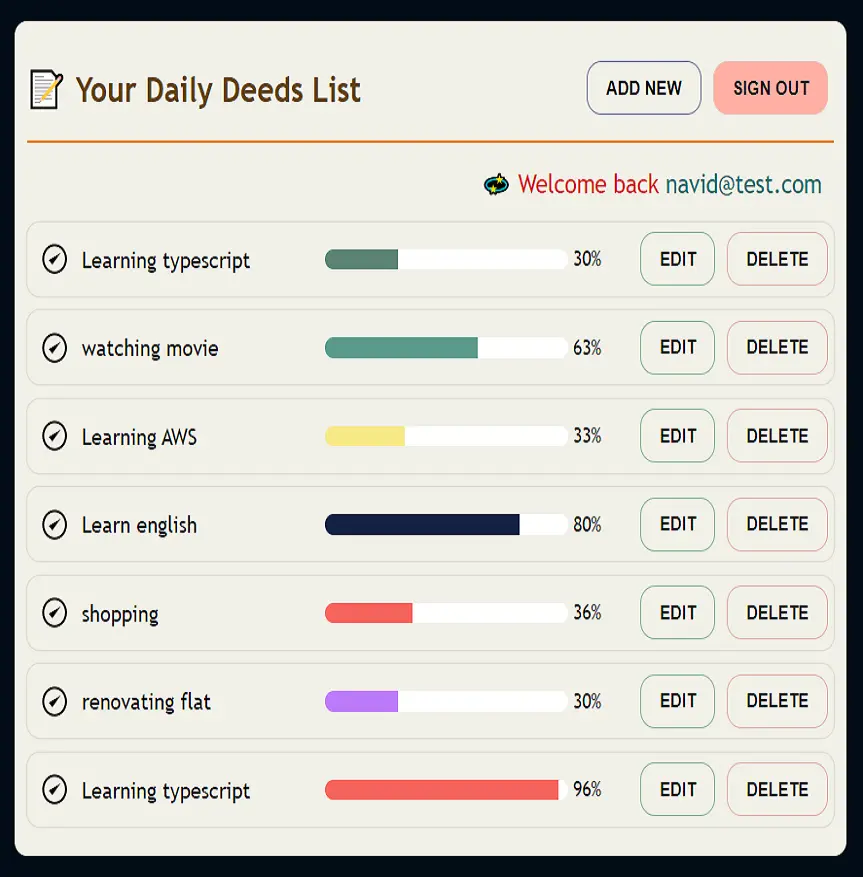This screenshot has height=877, width=863.
Task: Click the yellow Learning AWS progress bar
Action: pos(446,436)
